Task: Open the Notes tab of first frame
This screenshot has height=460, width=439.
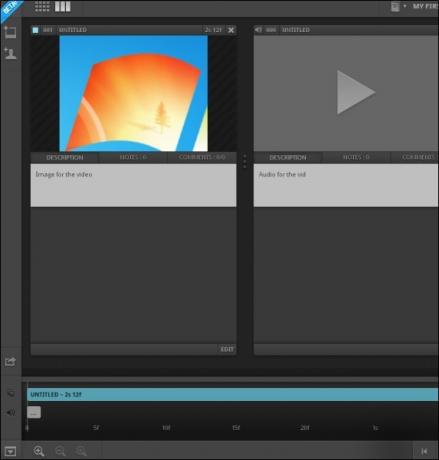Action: (133, 157)
